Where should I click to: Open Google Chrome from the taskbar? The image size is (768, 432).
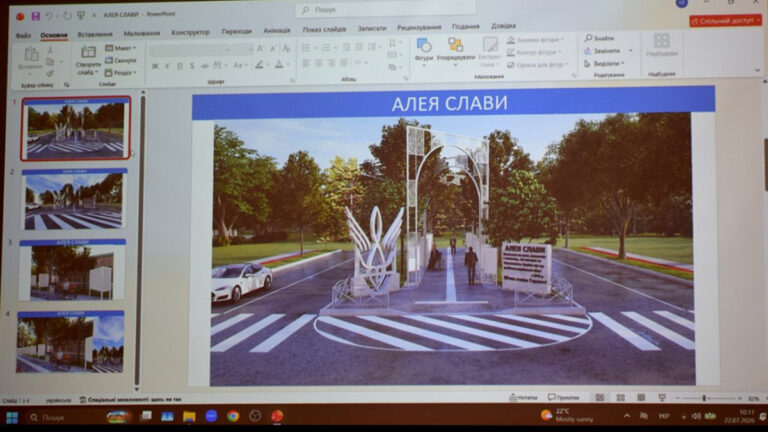[x=233, y=416]
